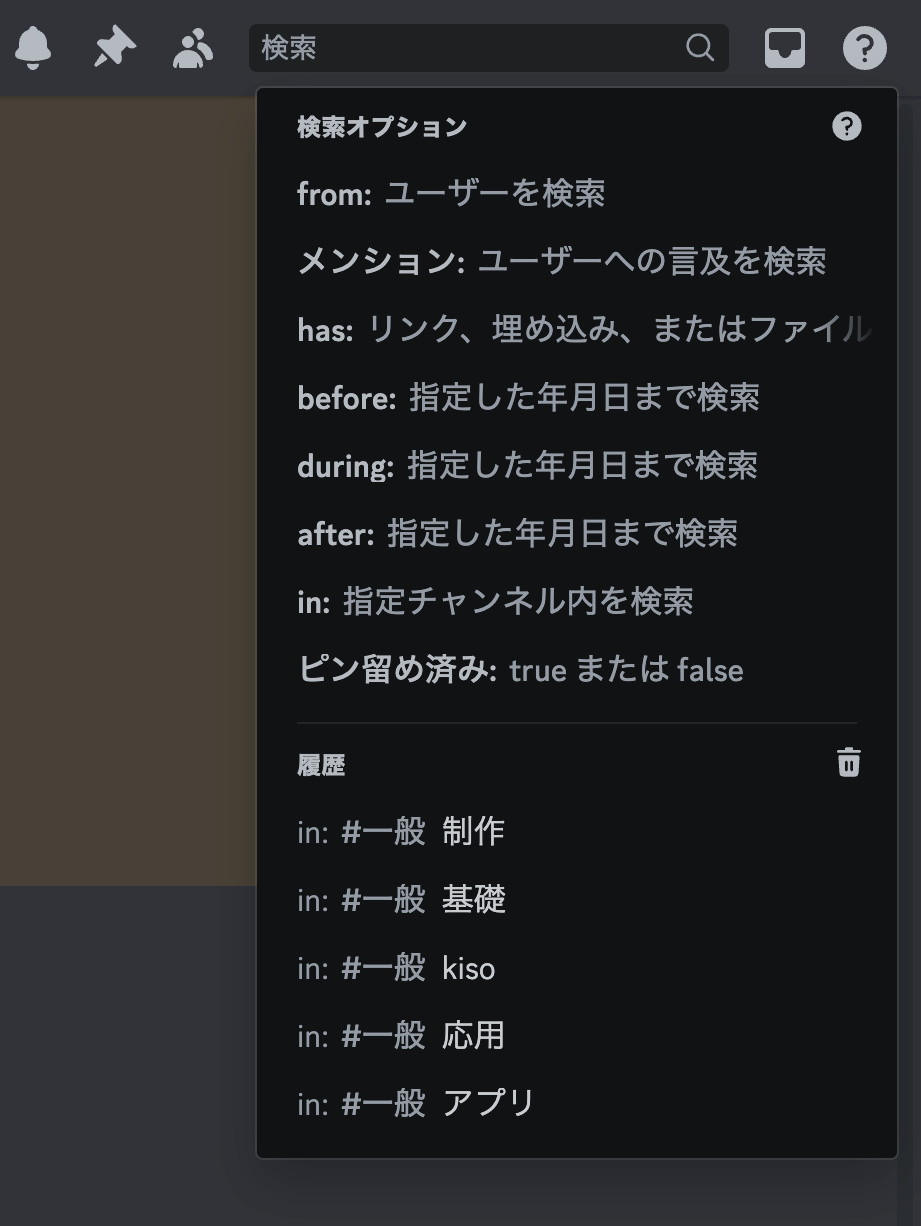Choose the has: リンク、埋め込み option
921x1226 pixels.
[x=577, y=329]
